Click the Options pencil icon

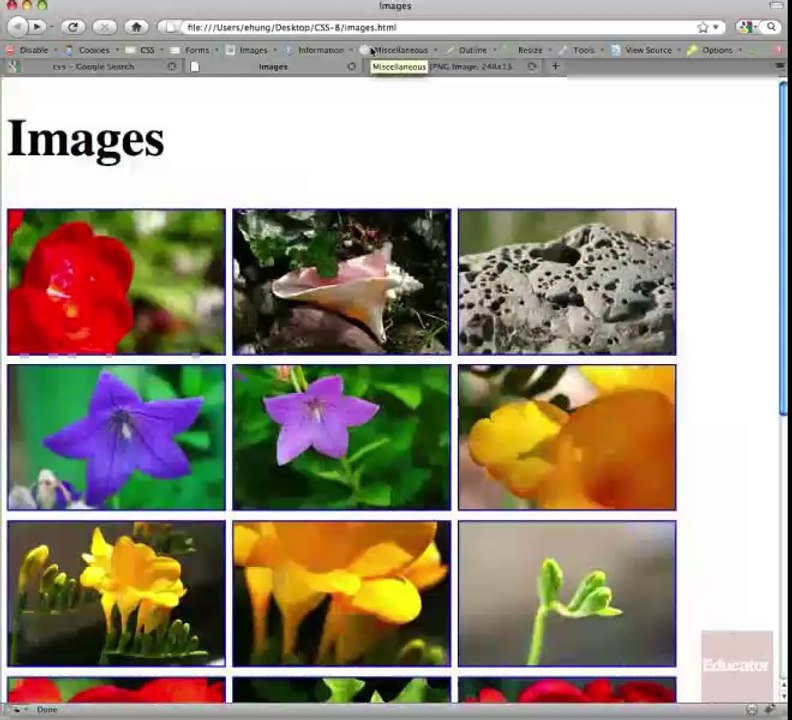[692, 50]
